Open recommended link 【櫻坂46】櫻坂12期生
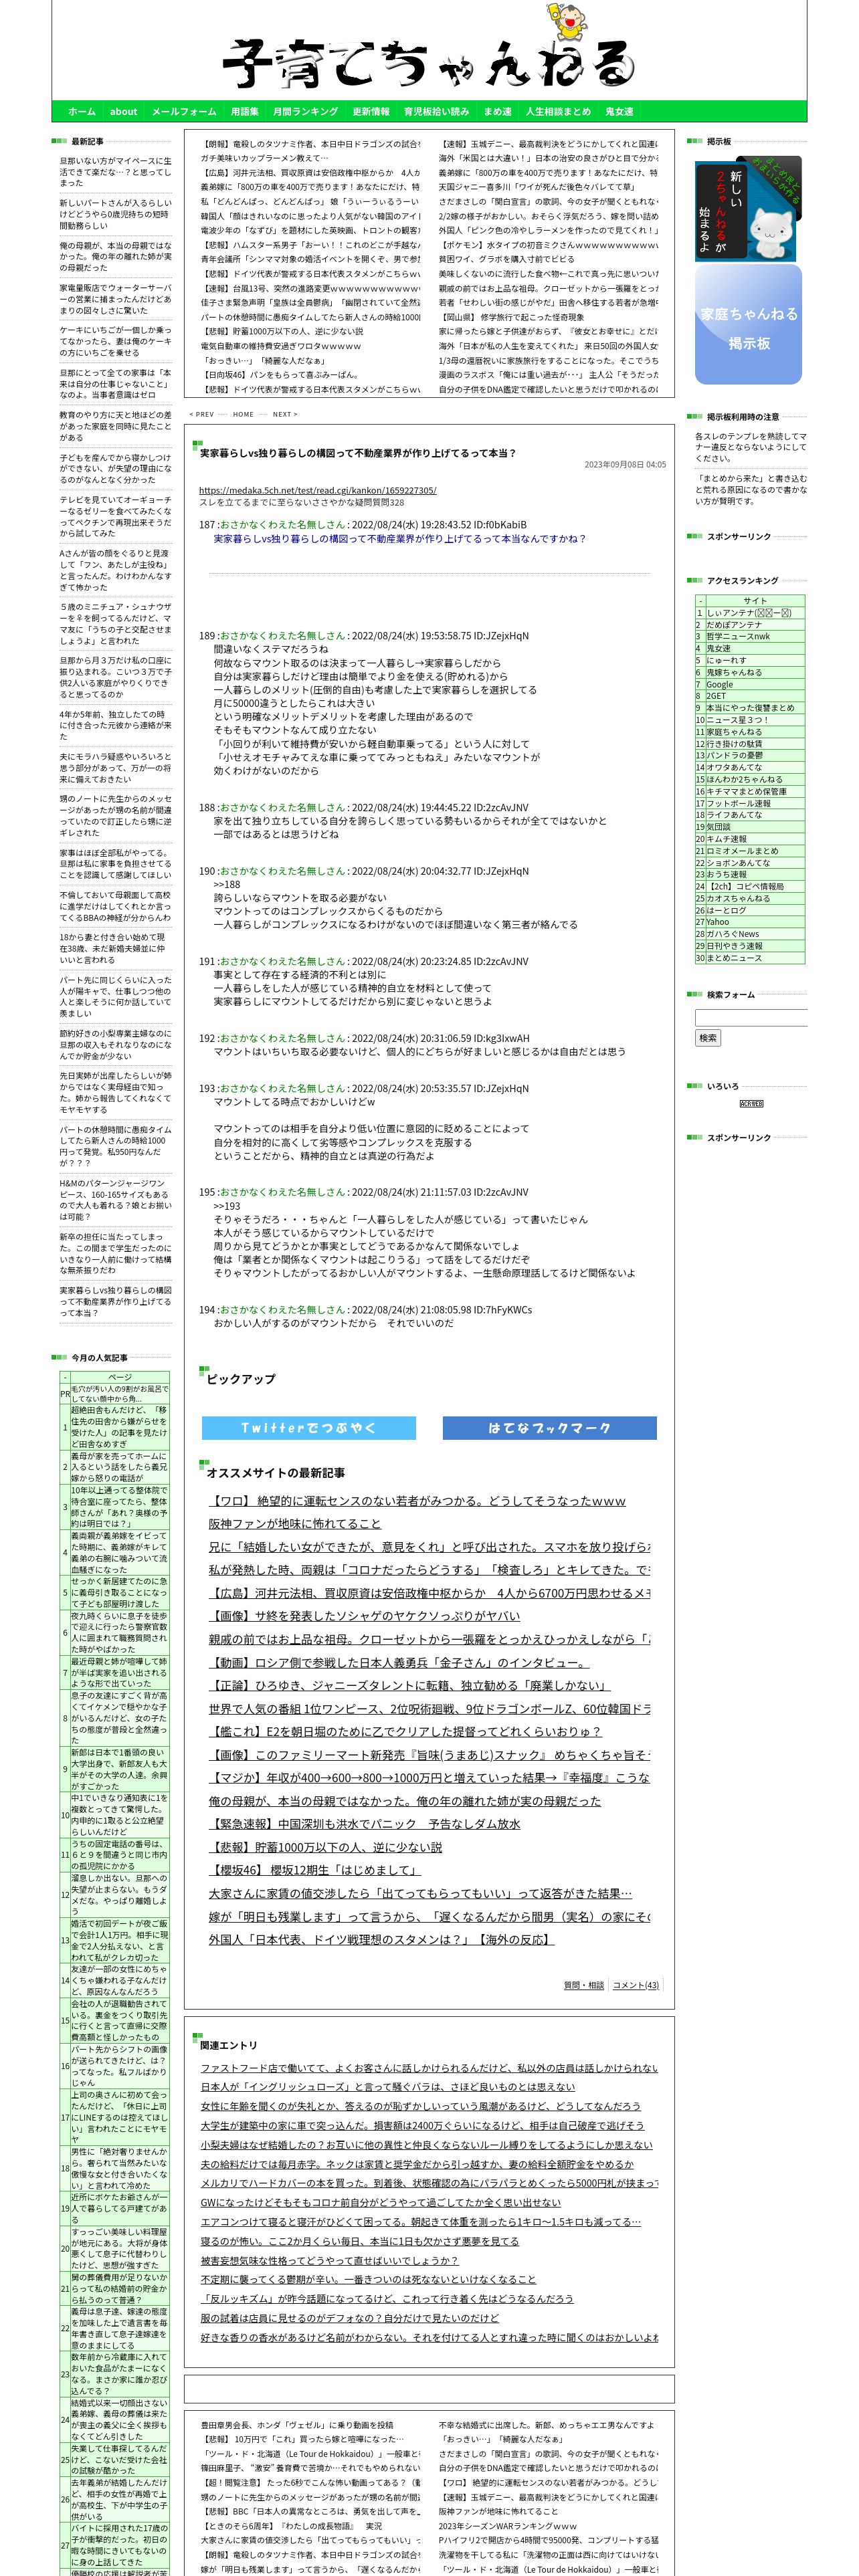The image size is (859, 2576). pyautogui.click(x=315, y=1870)
